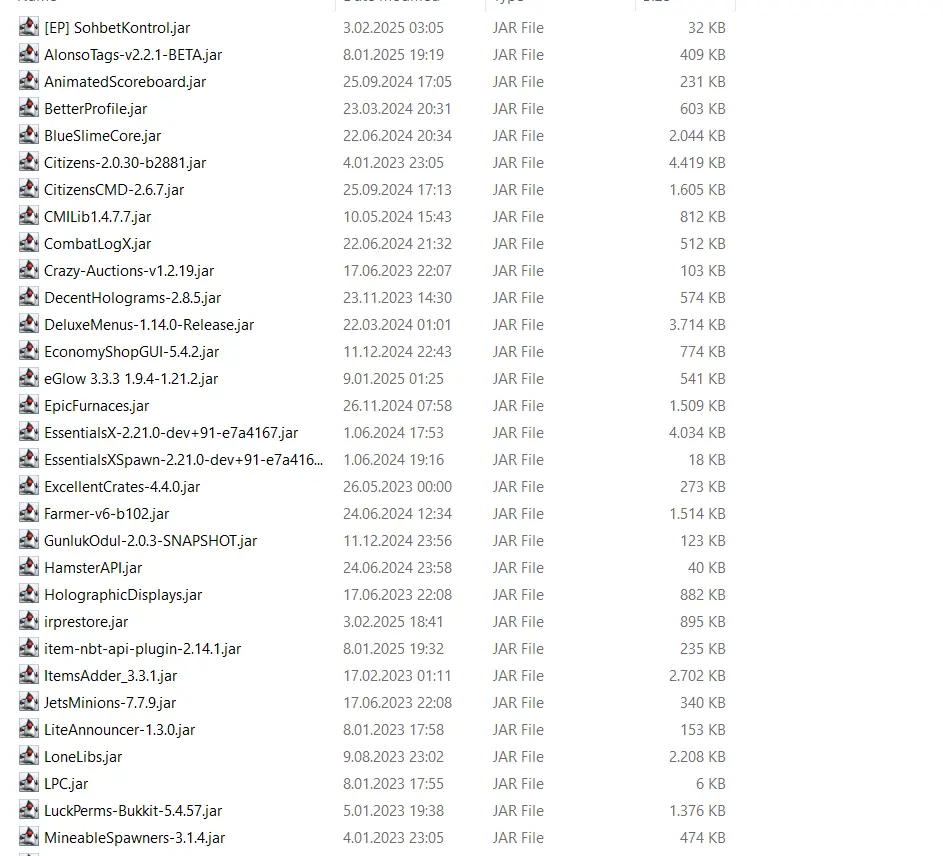The height and width of the screenshot is (856, 943).
Task: Click the Farmer-v6-b102.jar file icon
Action: [x=29, y=514]
